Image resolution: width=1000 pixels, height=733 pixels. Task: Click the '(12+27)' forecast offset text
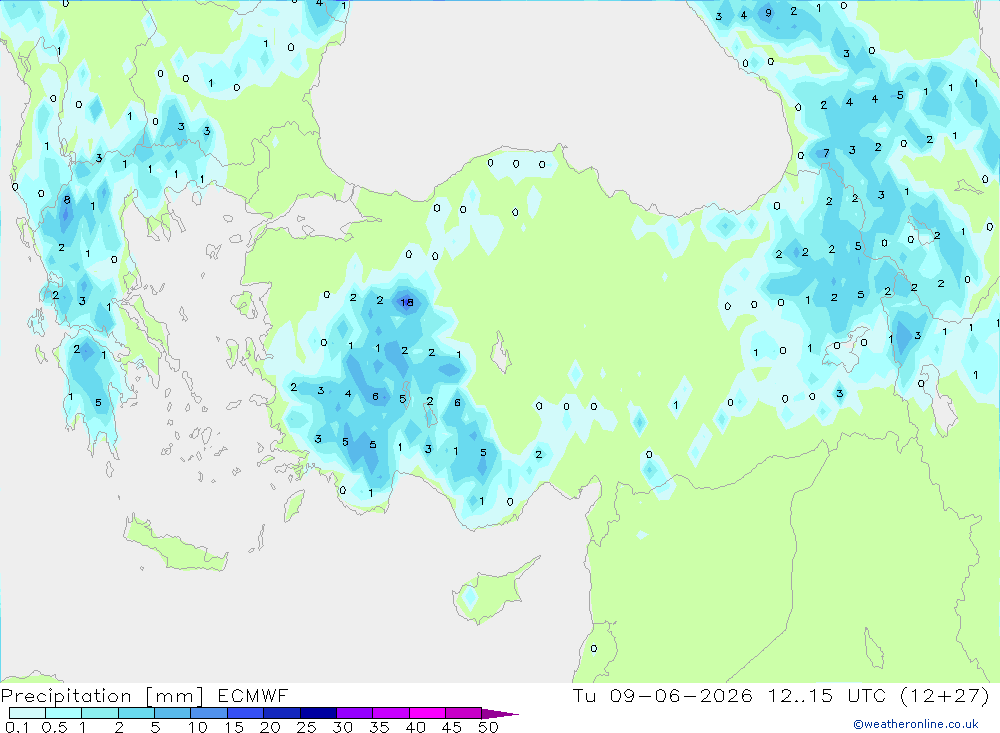(945, 695)
